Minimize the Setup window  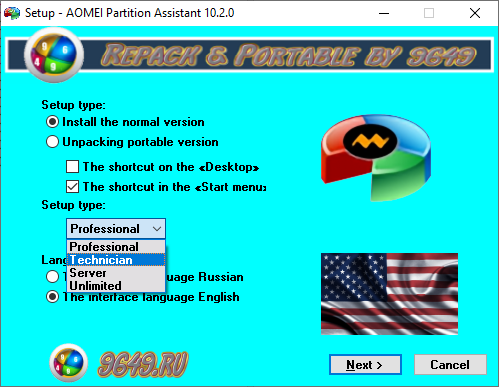(384, 13)
